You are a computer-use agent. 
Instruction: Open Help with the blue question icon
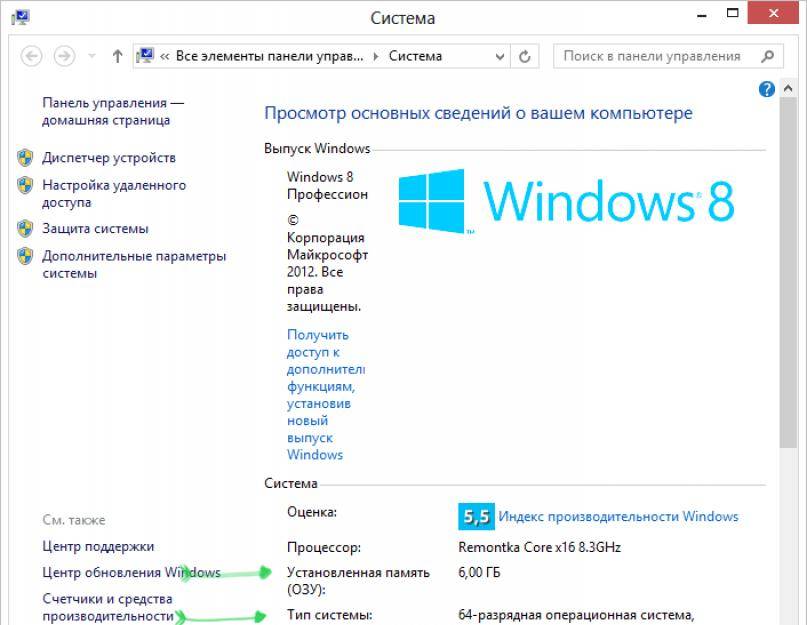(x=766, y=89)
